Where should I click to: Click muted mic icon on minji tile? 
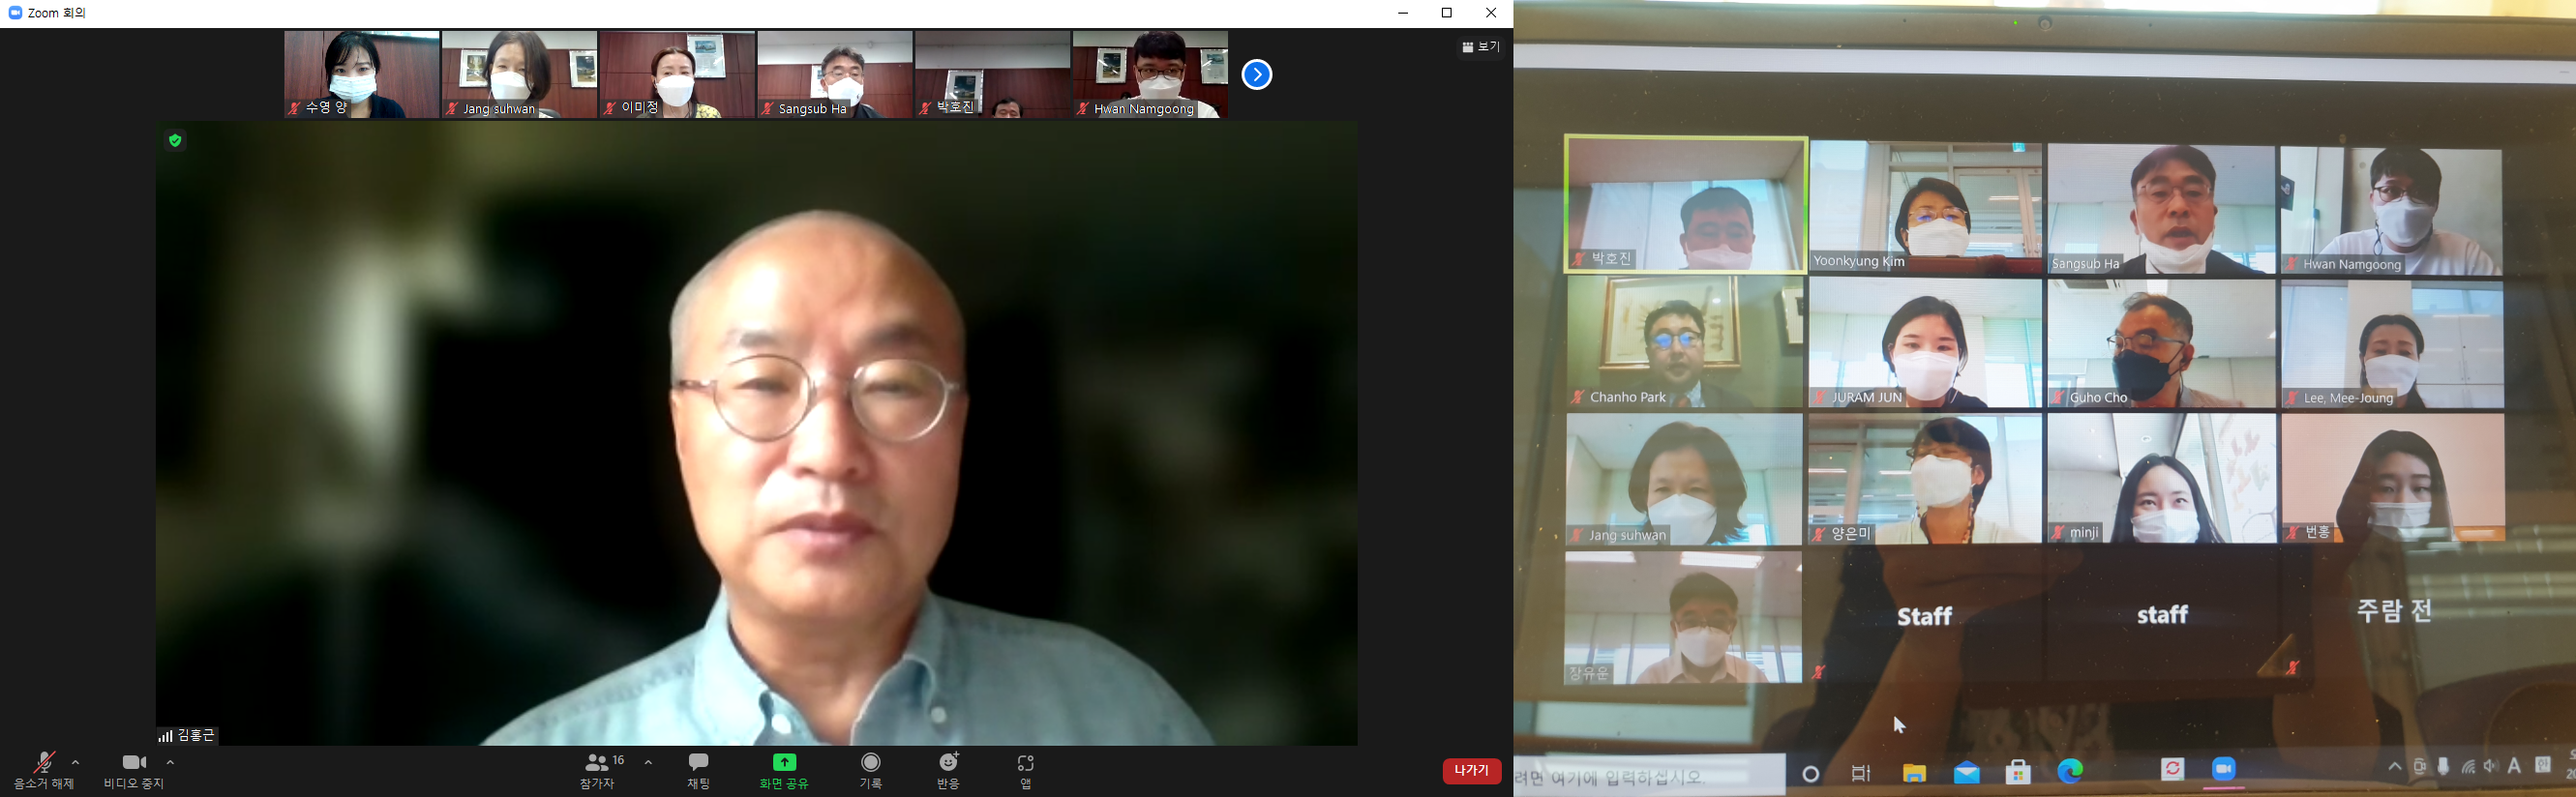tap(2057, 533)
